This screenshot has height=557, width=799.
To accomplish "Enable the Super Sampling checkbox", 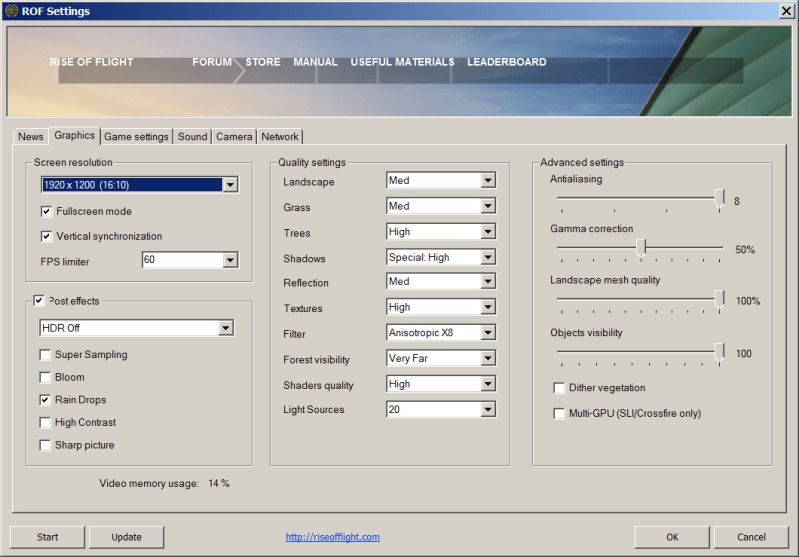I will [45, 355].
